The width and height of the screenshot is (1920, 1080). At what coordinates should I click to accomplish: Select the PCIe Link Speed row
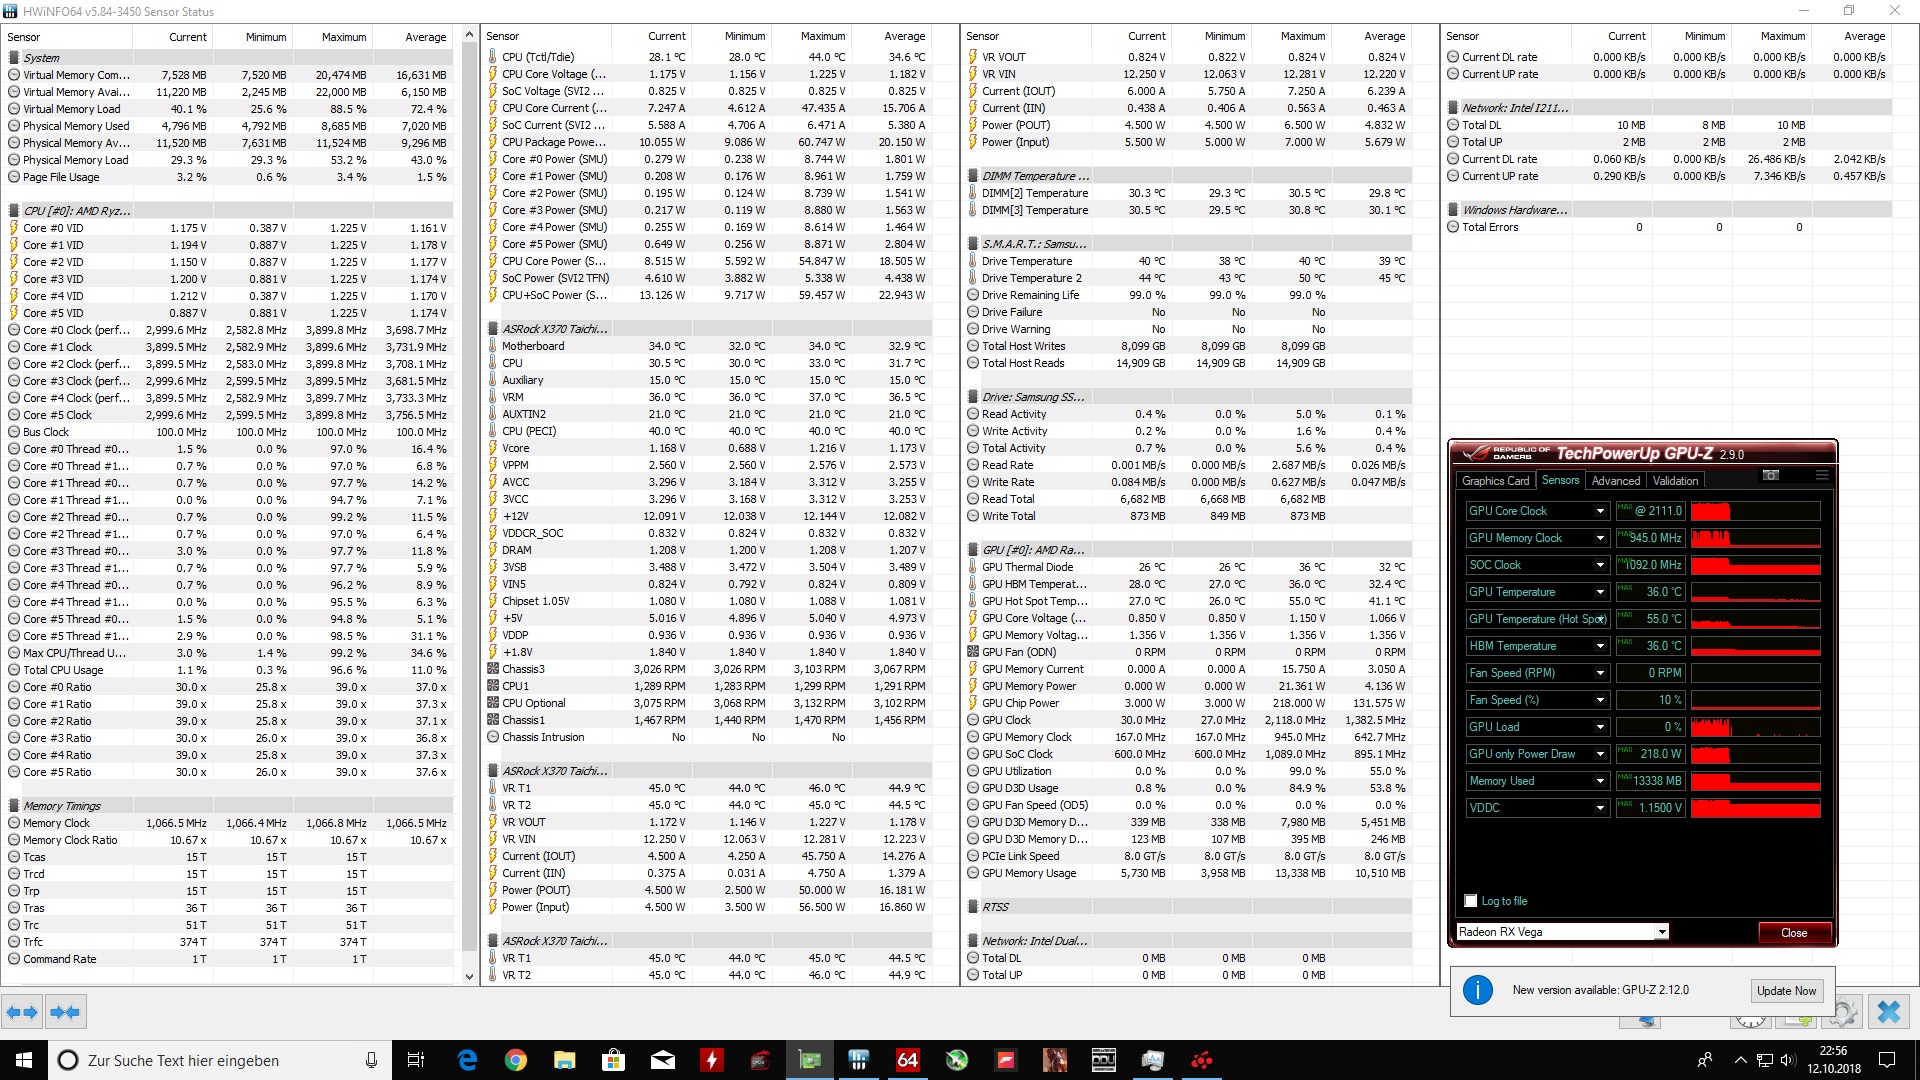[x=1188, y=856]
